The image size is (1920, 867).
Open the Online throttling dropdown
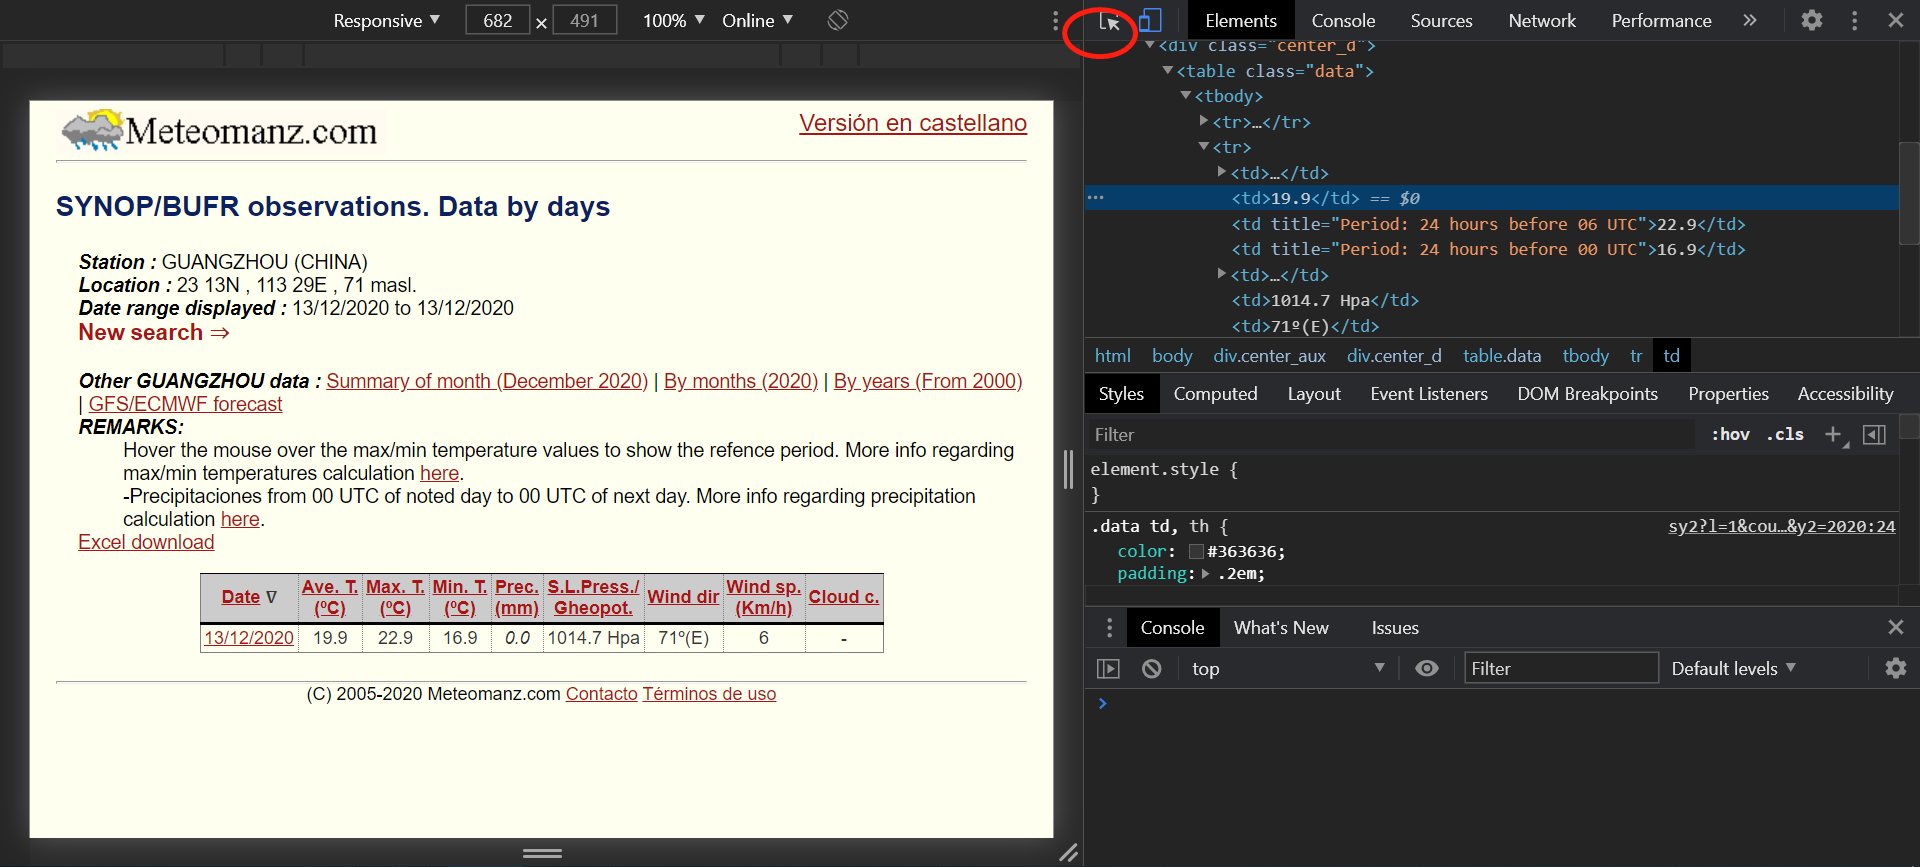757,20
